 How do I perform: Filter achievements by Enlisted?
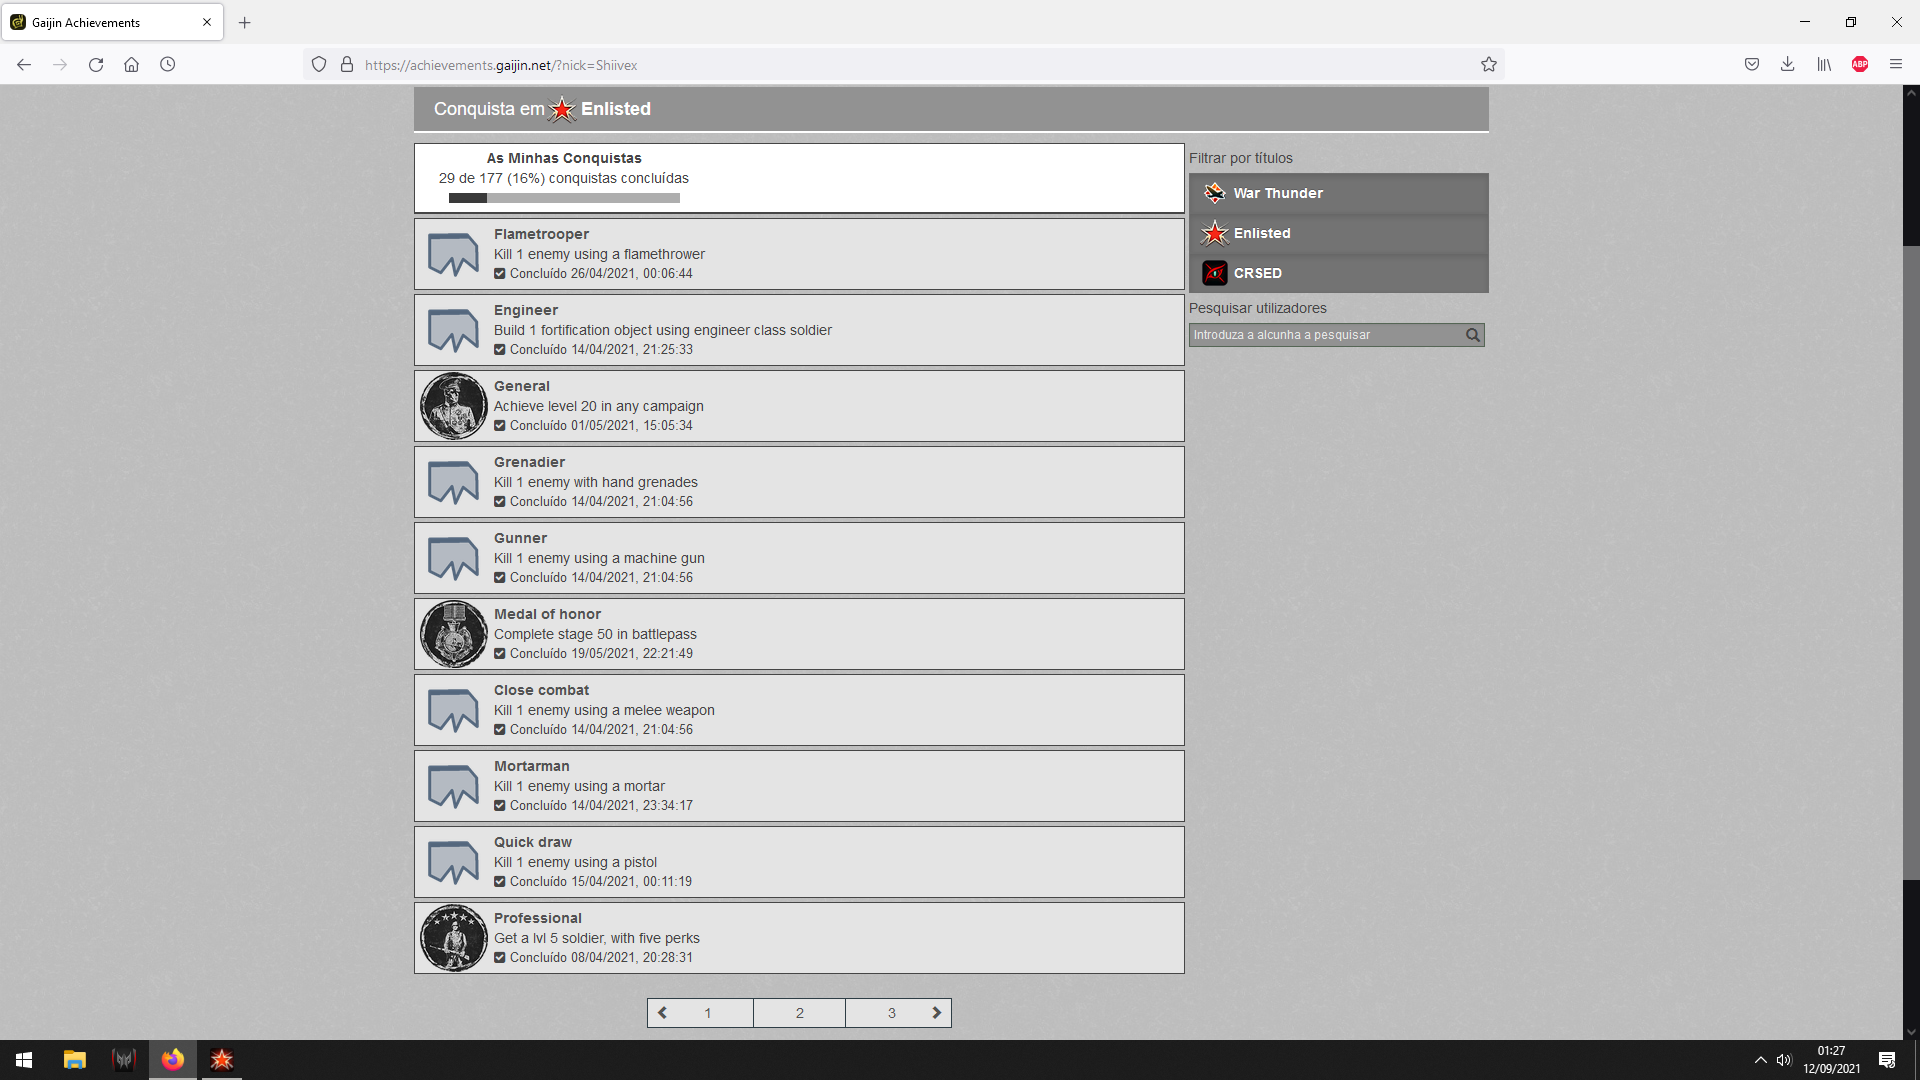pyautogui.click(x=1338, y=233)
